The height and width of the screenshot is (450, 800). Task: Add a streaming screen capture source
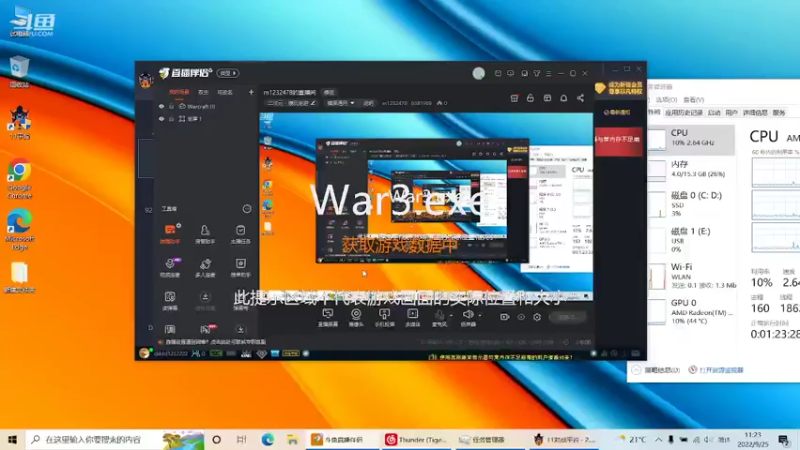(328, 317)
